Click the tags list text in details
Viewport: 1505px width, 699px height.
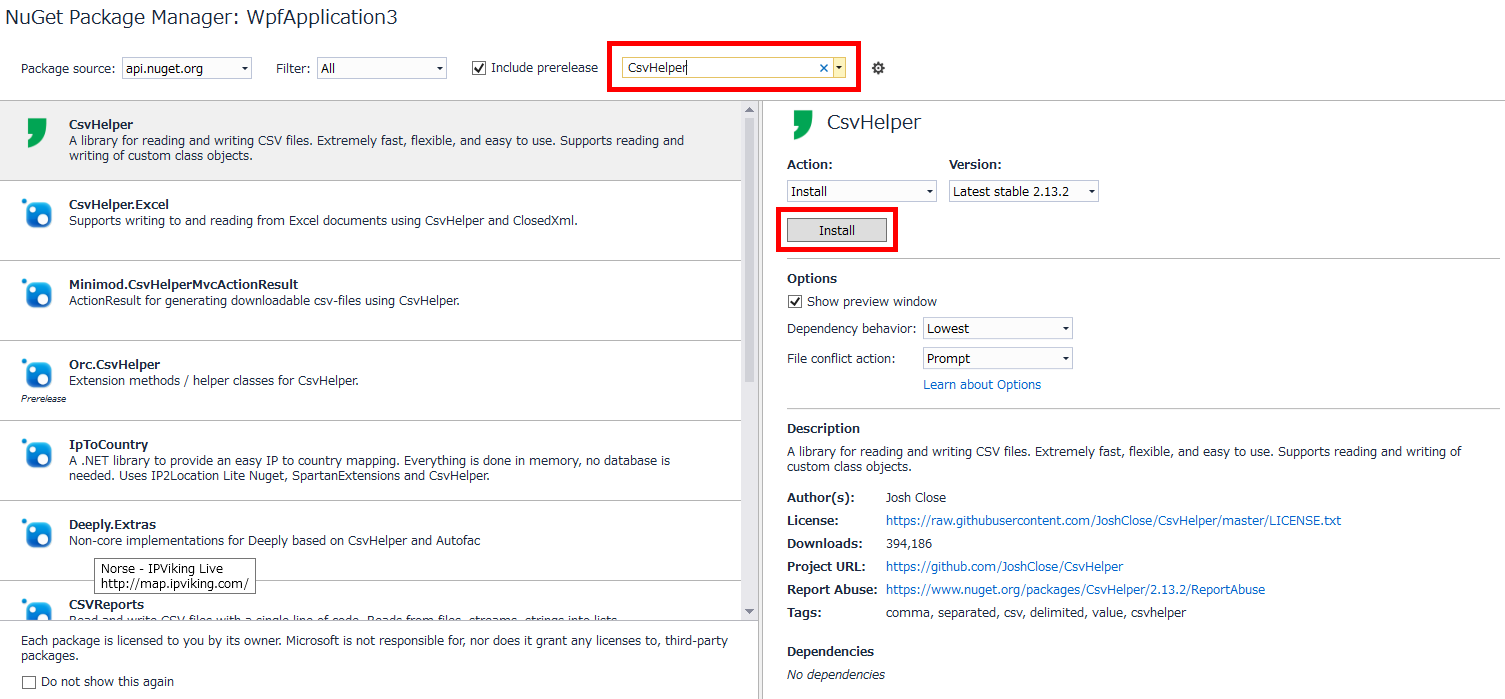click(1036, 613)
